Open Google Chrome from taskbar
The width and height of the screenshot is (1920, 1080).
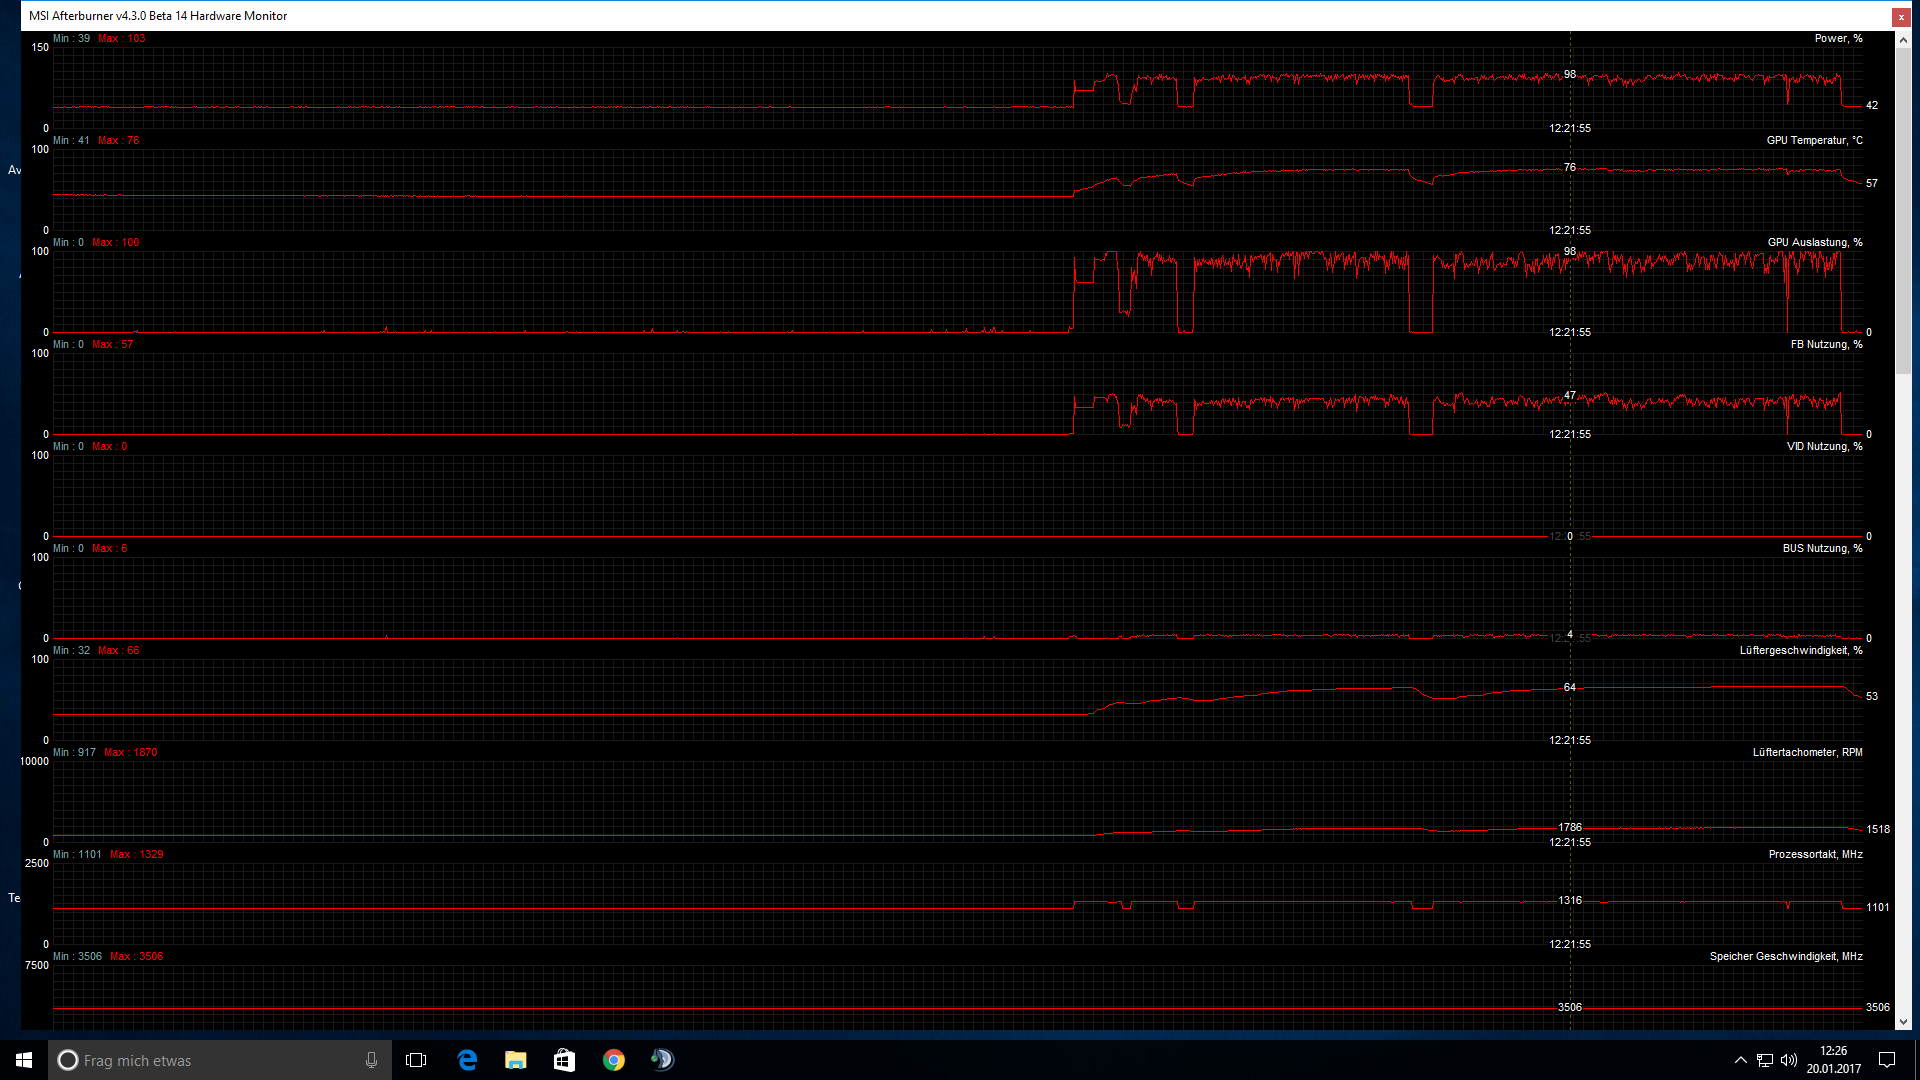click(613, 1060)
